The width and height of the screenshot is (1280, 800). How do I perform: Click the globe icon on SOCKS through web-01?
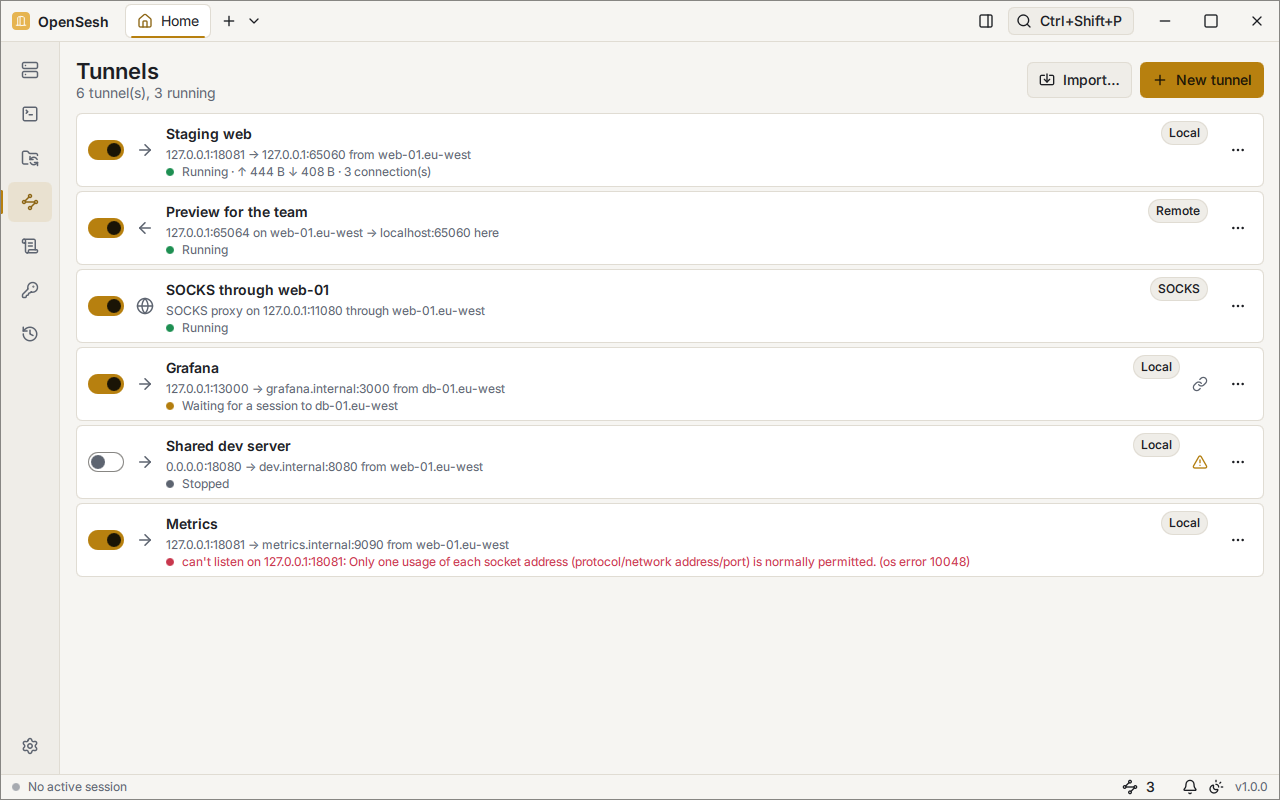coord(145,306)
